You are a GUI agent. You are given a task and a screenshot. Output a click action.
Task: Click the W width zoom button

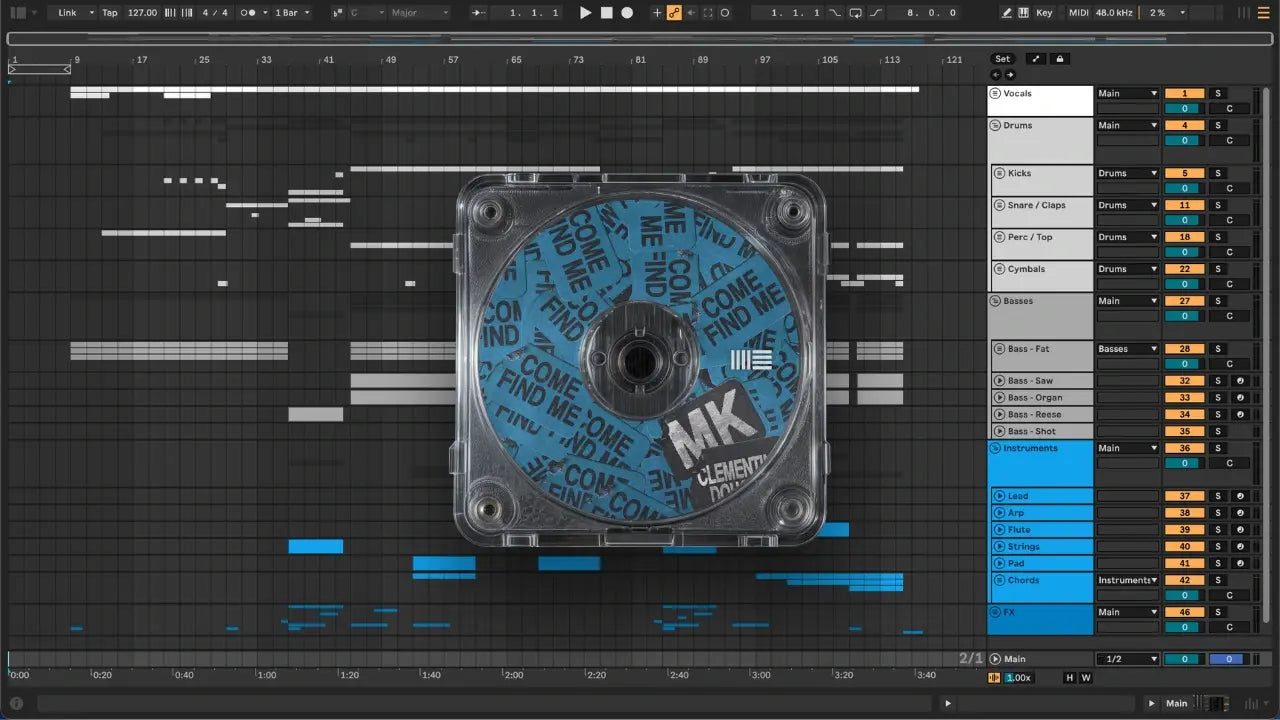click(1086, 677)
